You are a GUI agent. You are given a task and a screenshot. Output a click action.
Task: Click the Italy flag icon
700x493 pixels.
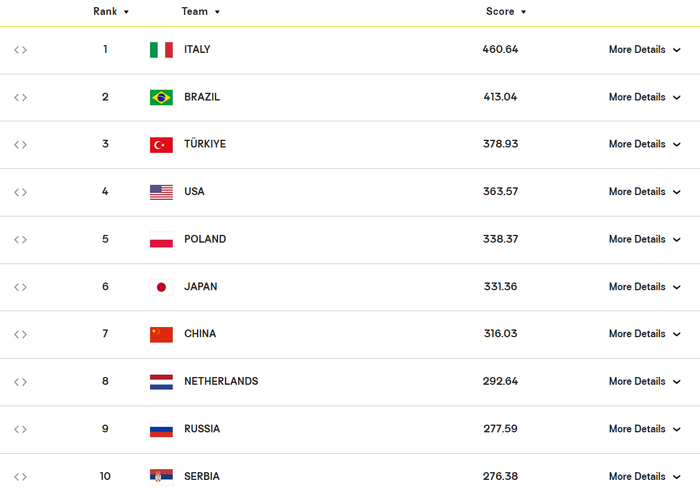pyautogui.click(x=161, y=50)
